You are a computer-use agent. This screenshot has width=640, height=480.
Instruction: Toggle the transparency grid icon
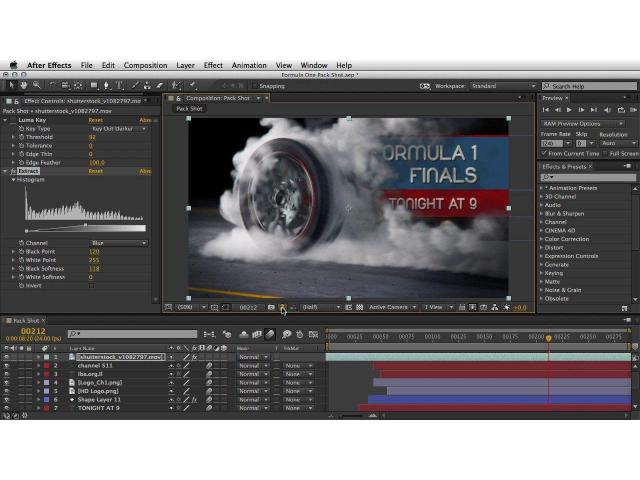point(360,307)
